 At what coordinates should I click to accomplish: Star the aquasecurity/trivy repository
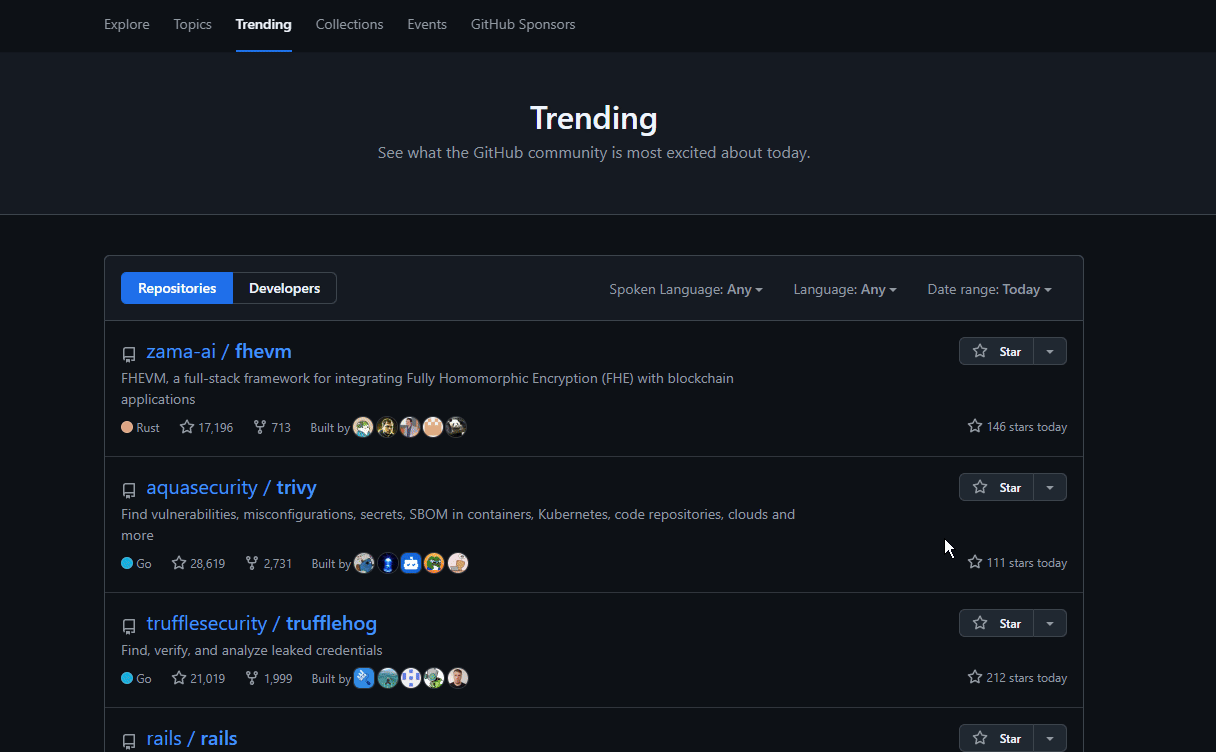point(996,487)
